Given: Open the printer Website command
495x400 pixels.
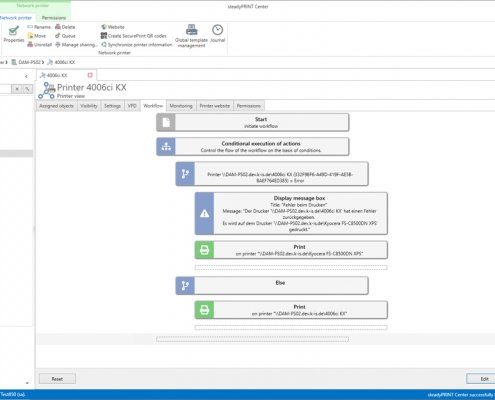Looking at the screenshot, I should point(113,27).
